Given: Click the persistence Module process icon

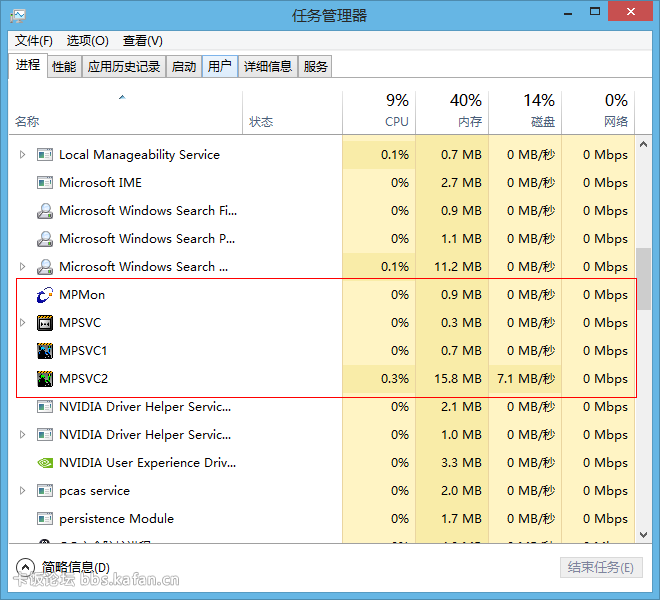Looking at the screenshot, I should coord(44,519).
